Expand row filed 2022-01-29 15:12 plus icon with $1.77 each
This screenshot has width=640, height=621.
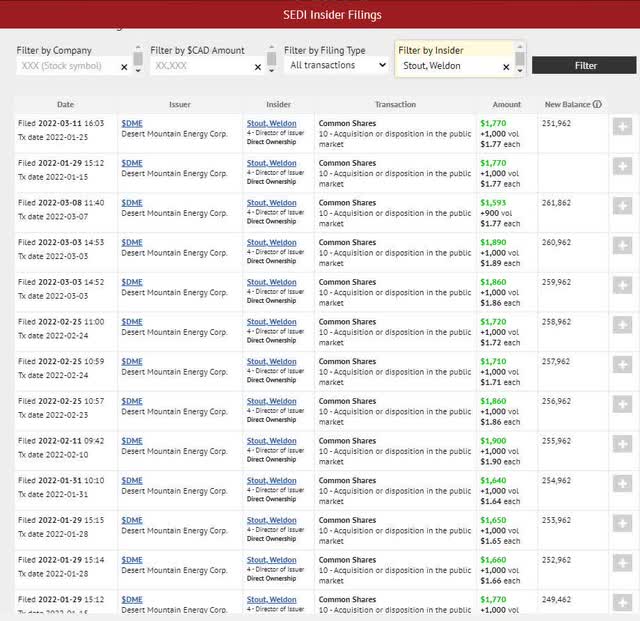coord(622,166)
